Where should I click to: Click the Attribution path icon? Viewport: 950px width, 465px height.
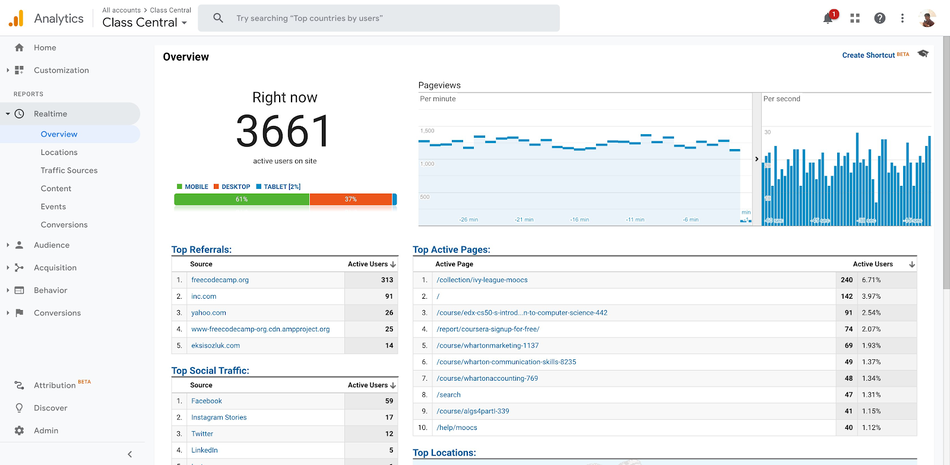pyautogui.click(x=19, y=385)
